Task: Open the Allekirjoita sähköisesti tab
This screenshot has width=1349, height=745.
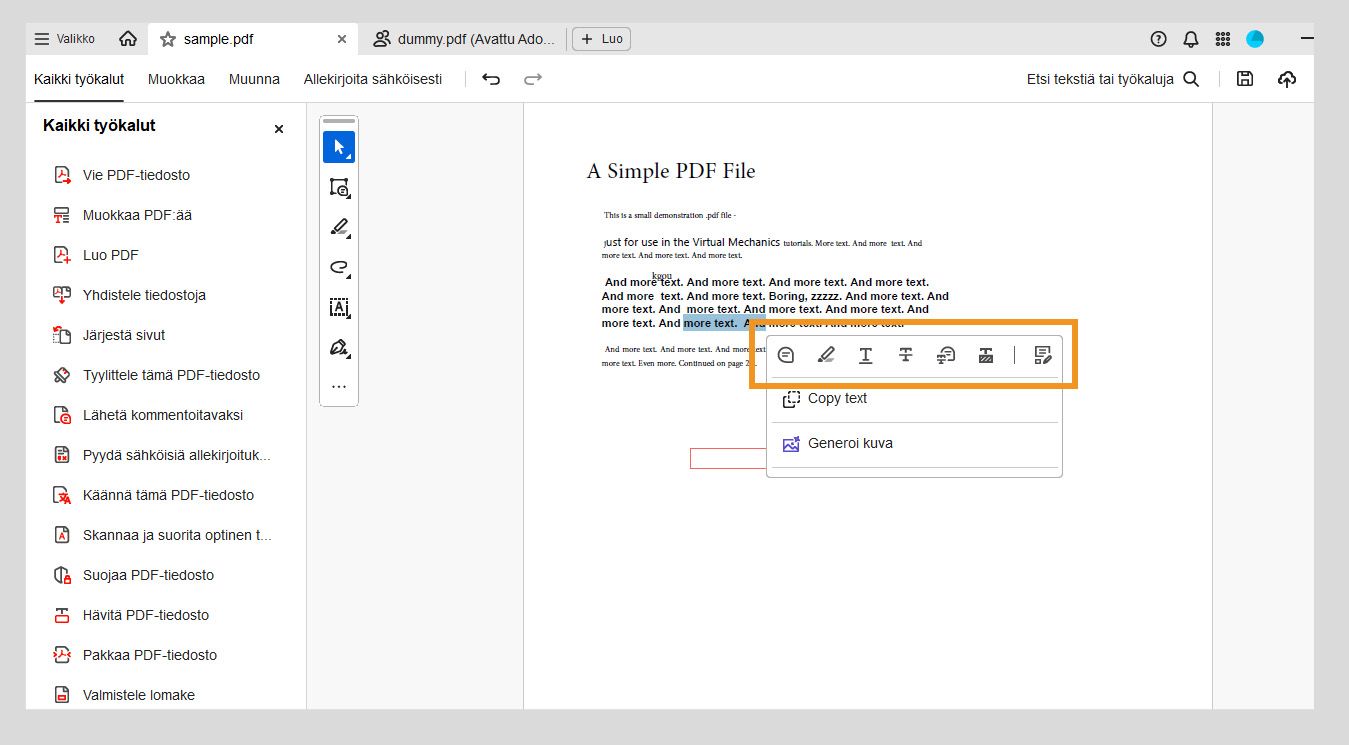Action: pos(373,79)
